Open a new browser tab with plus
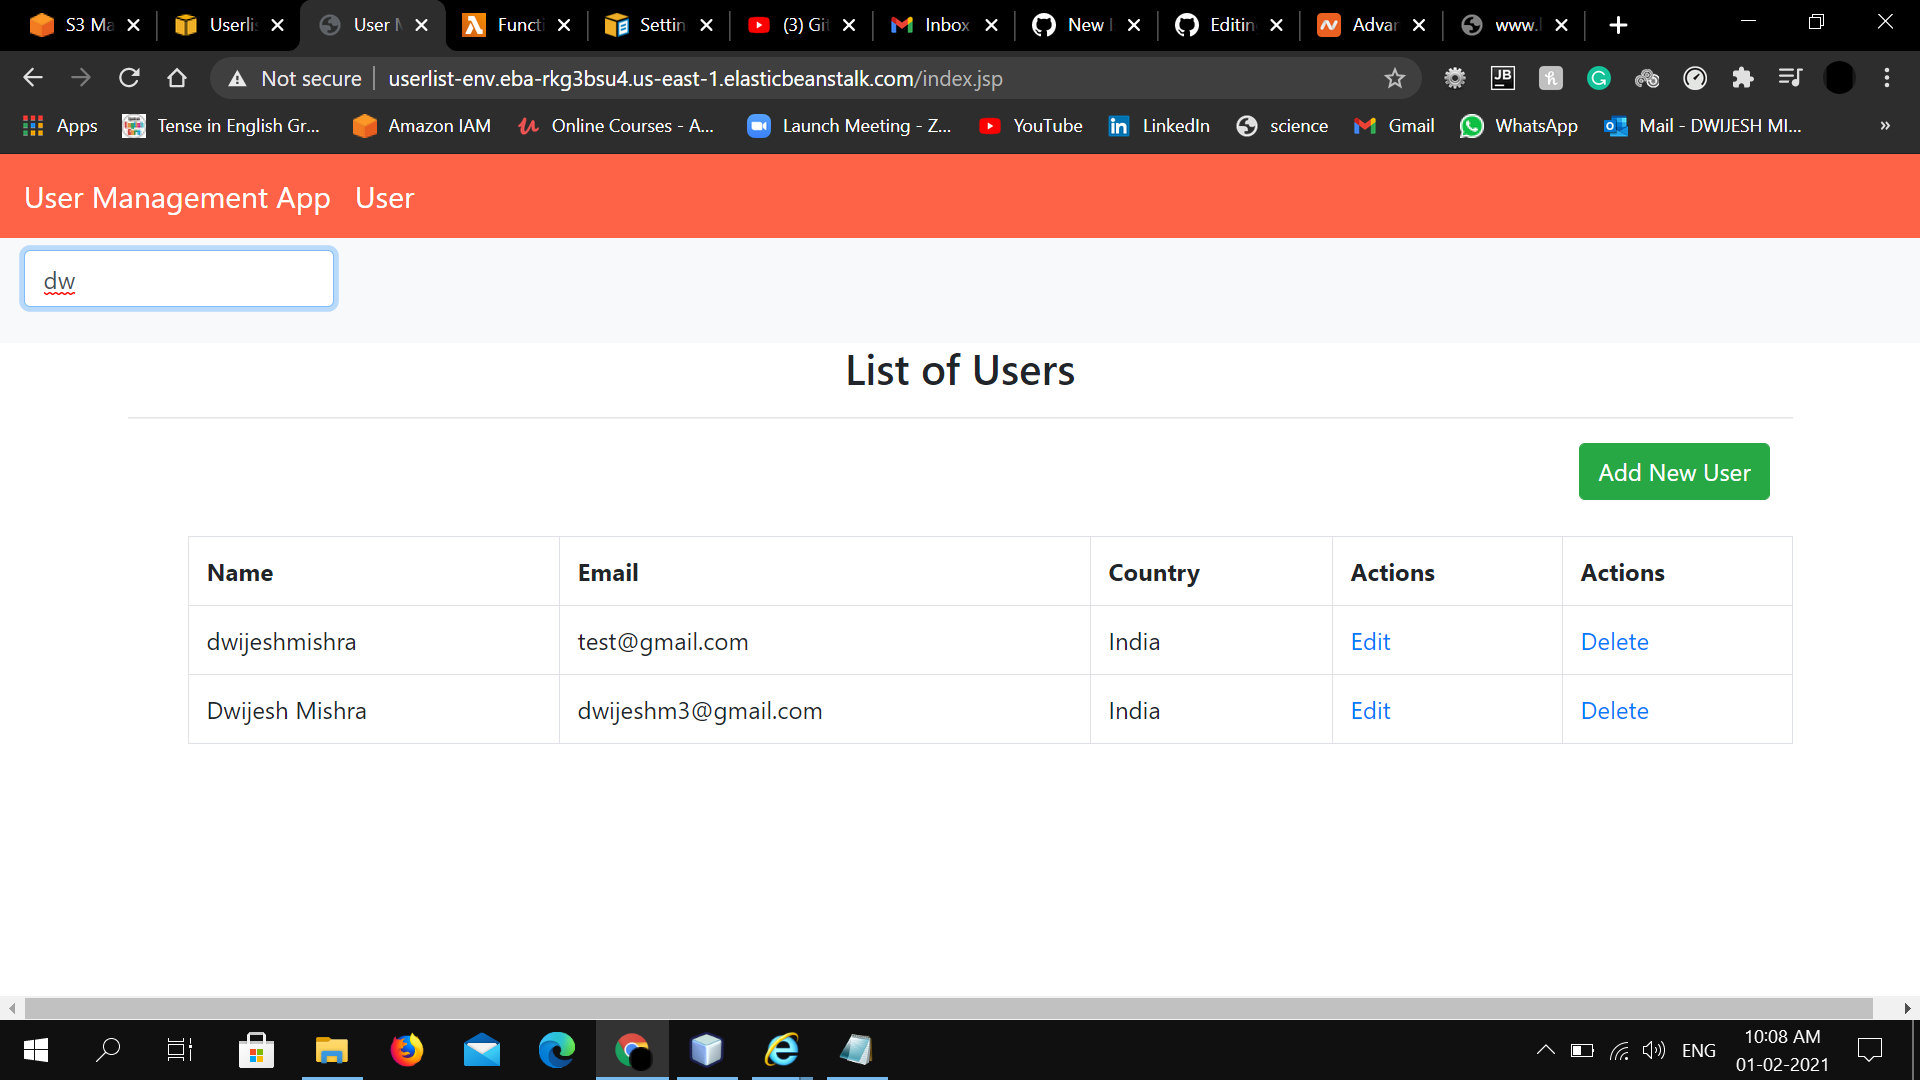Screen dimensions: 1920x1080 1618,25
